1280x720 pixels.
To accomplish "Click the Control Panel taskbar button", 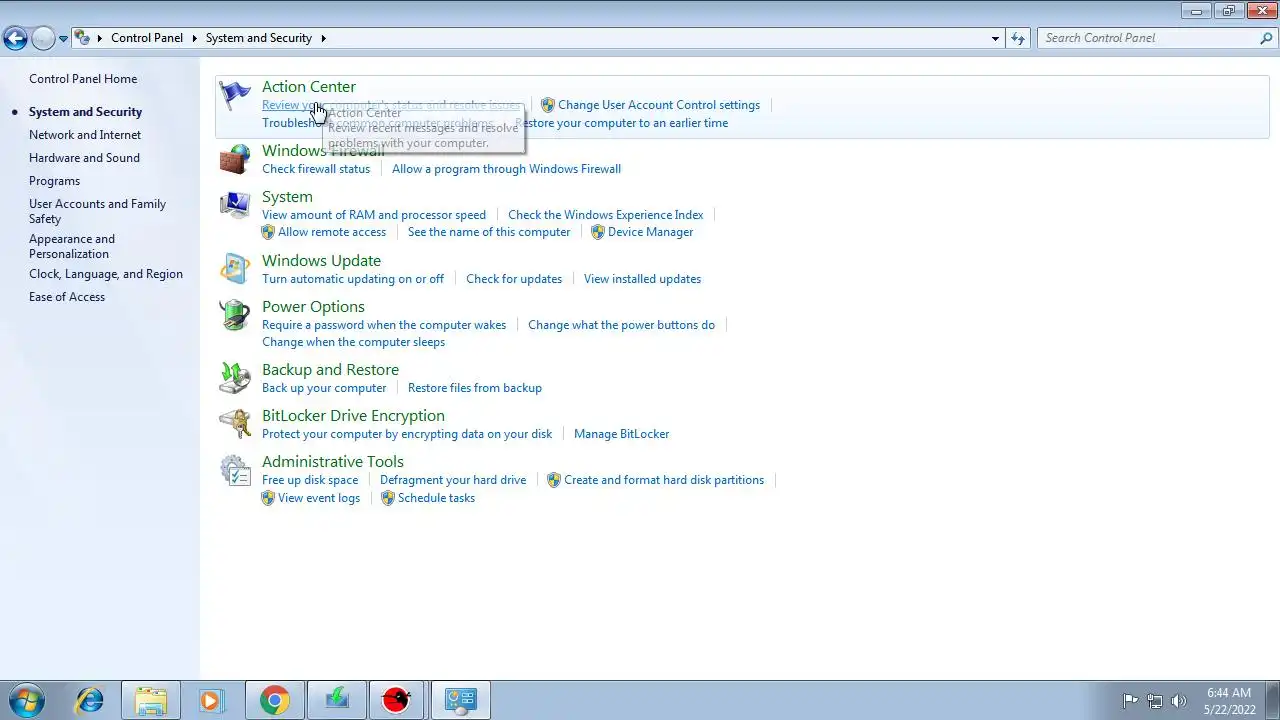I will click(461, 700).
